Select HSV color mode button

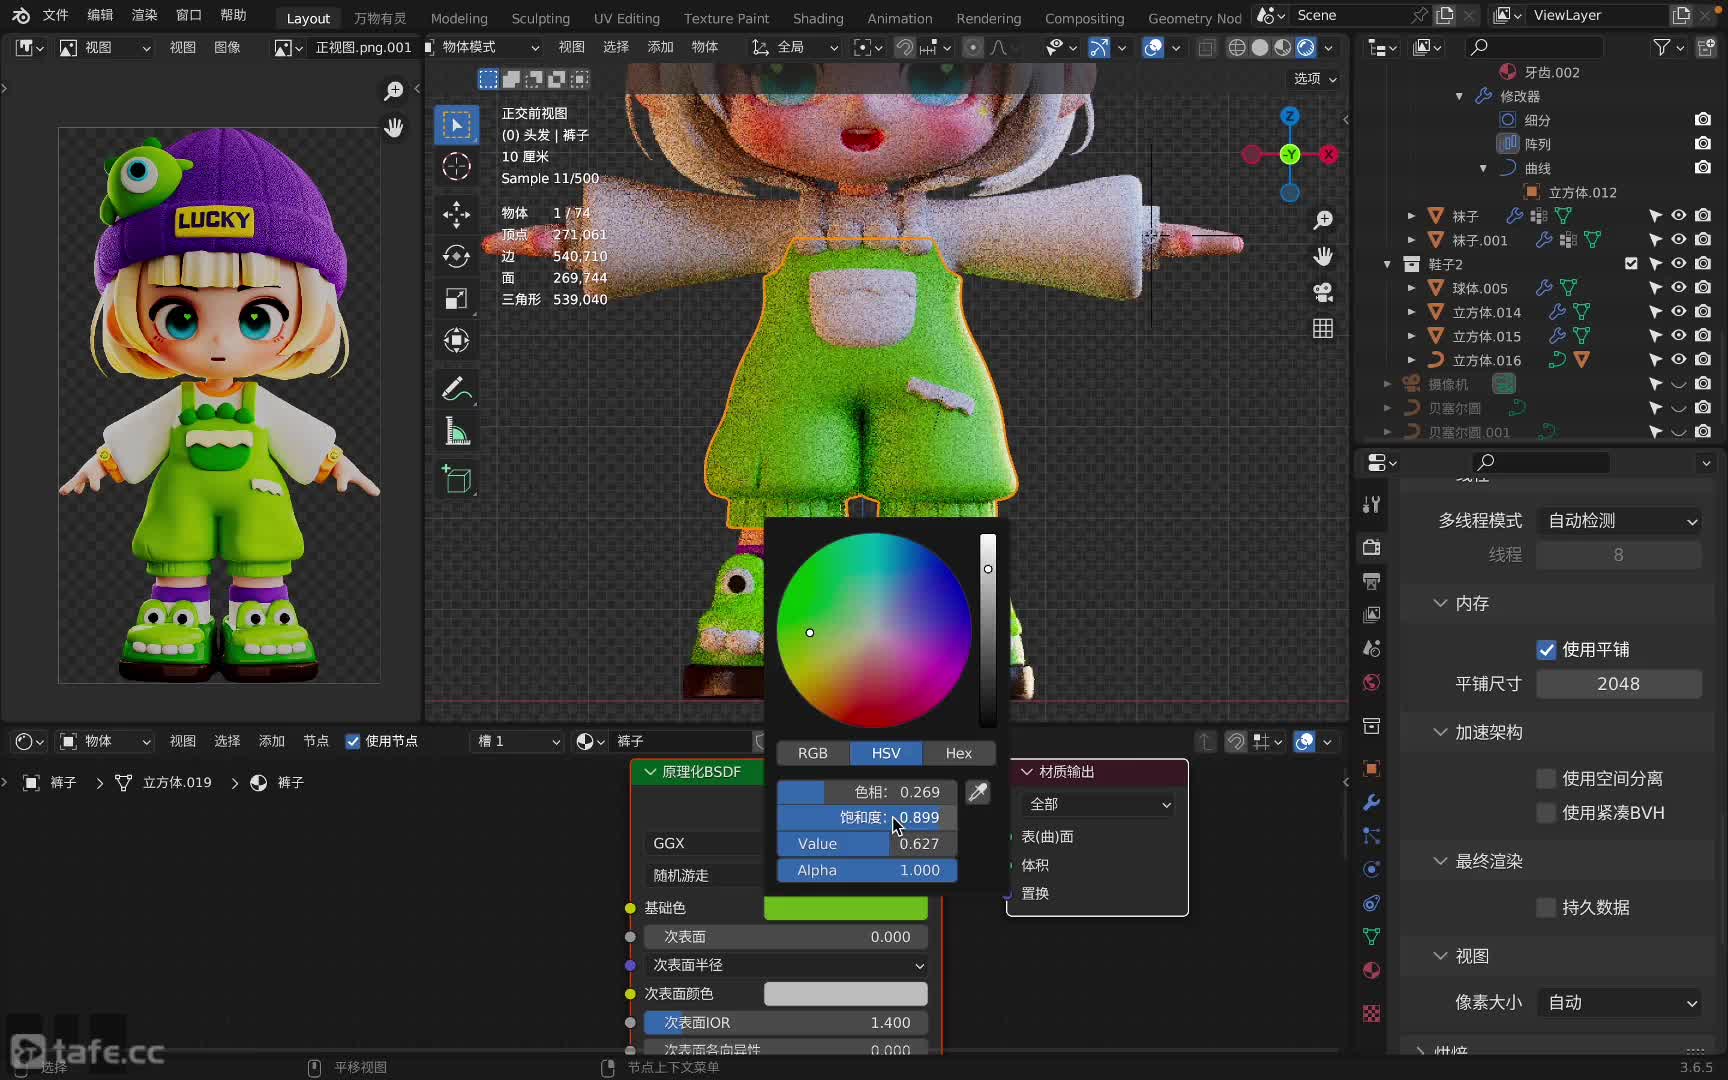pyautogui.click(x=886, y=753)
